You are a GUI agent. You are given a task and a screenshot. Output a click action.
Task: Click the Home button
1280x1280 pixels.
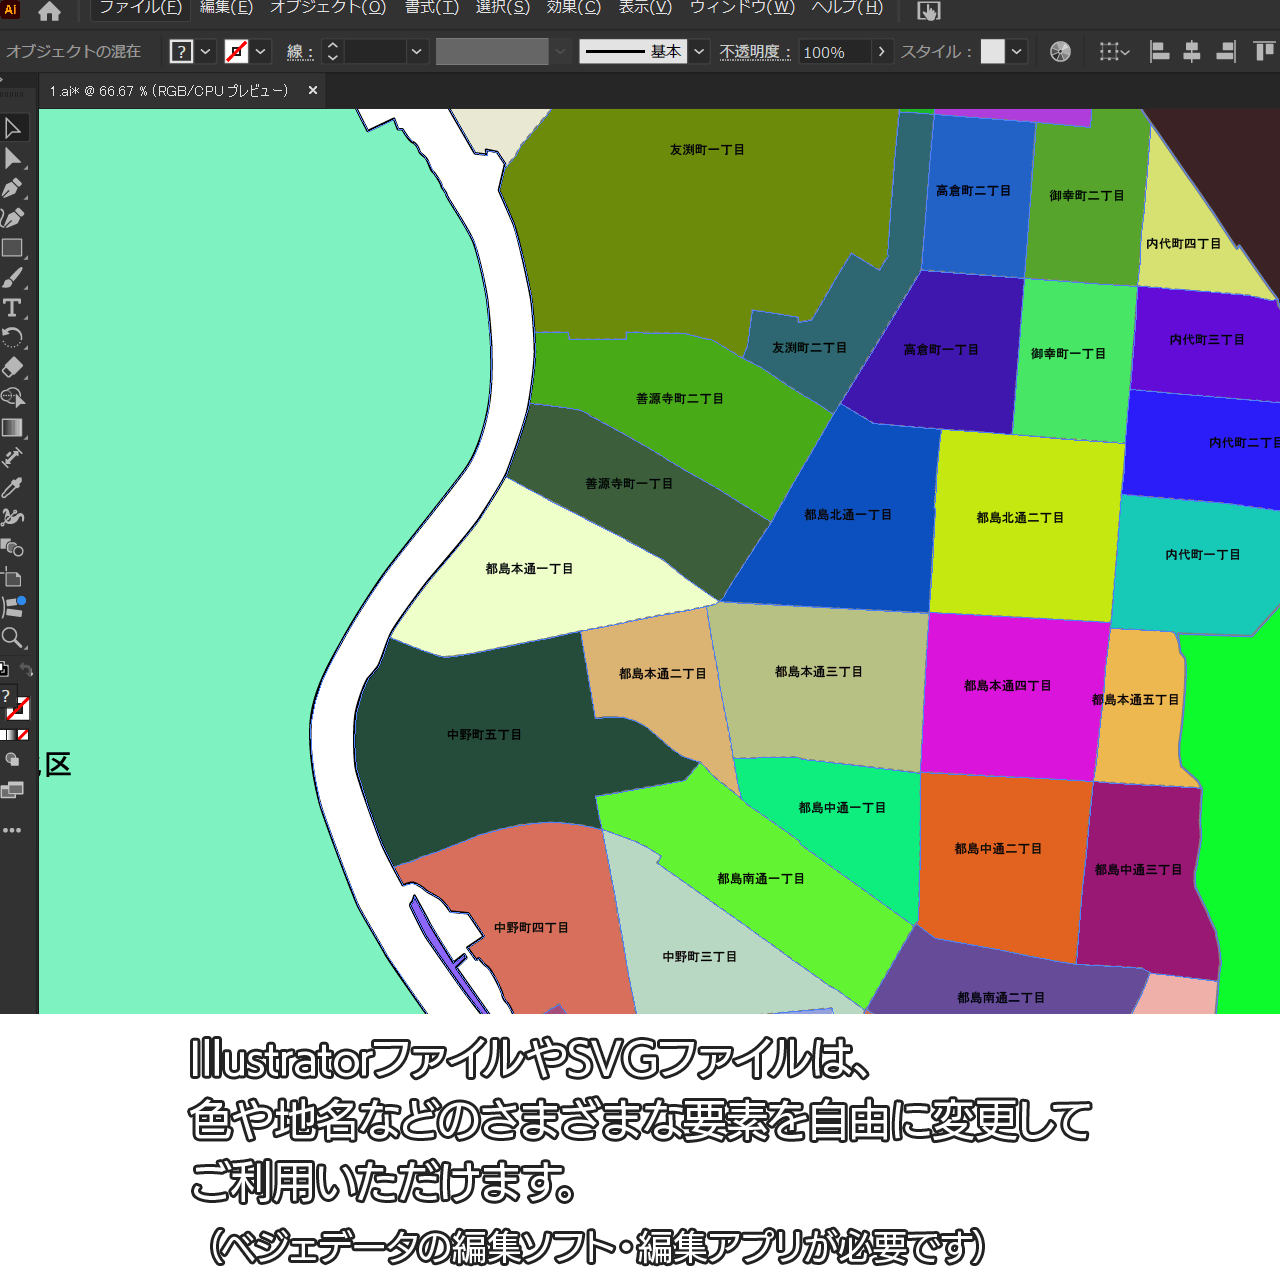[49, 12]
